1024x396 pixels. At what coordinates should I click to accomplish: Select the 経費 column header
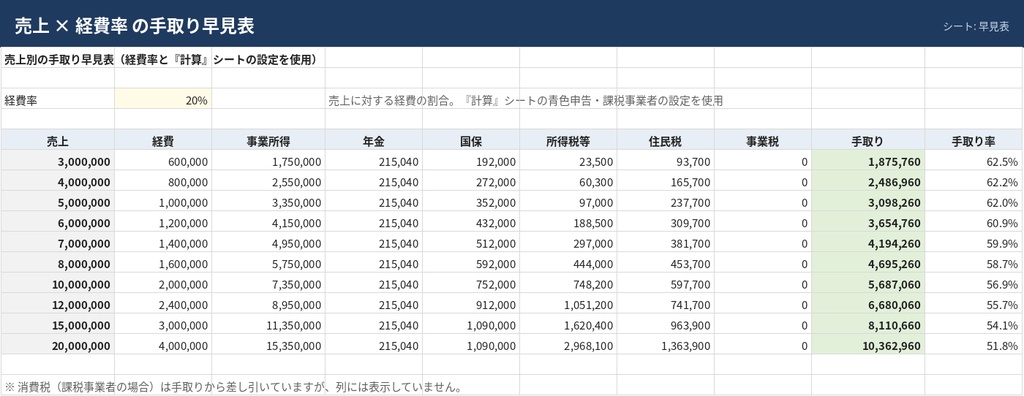[163, 140]
